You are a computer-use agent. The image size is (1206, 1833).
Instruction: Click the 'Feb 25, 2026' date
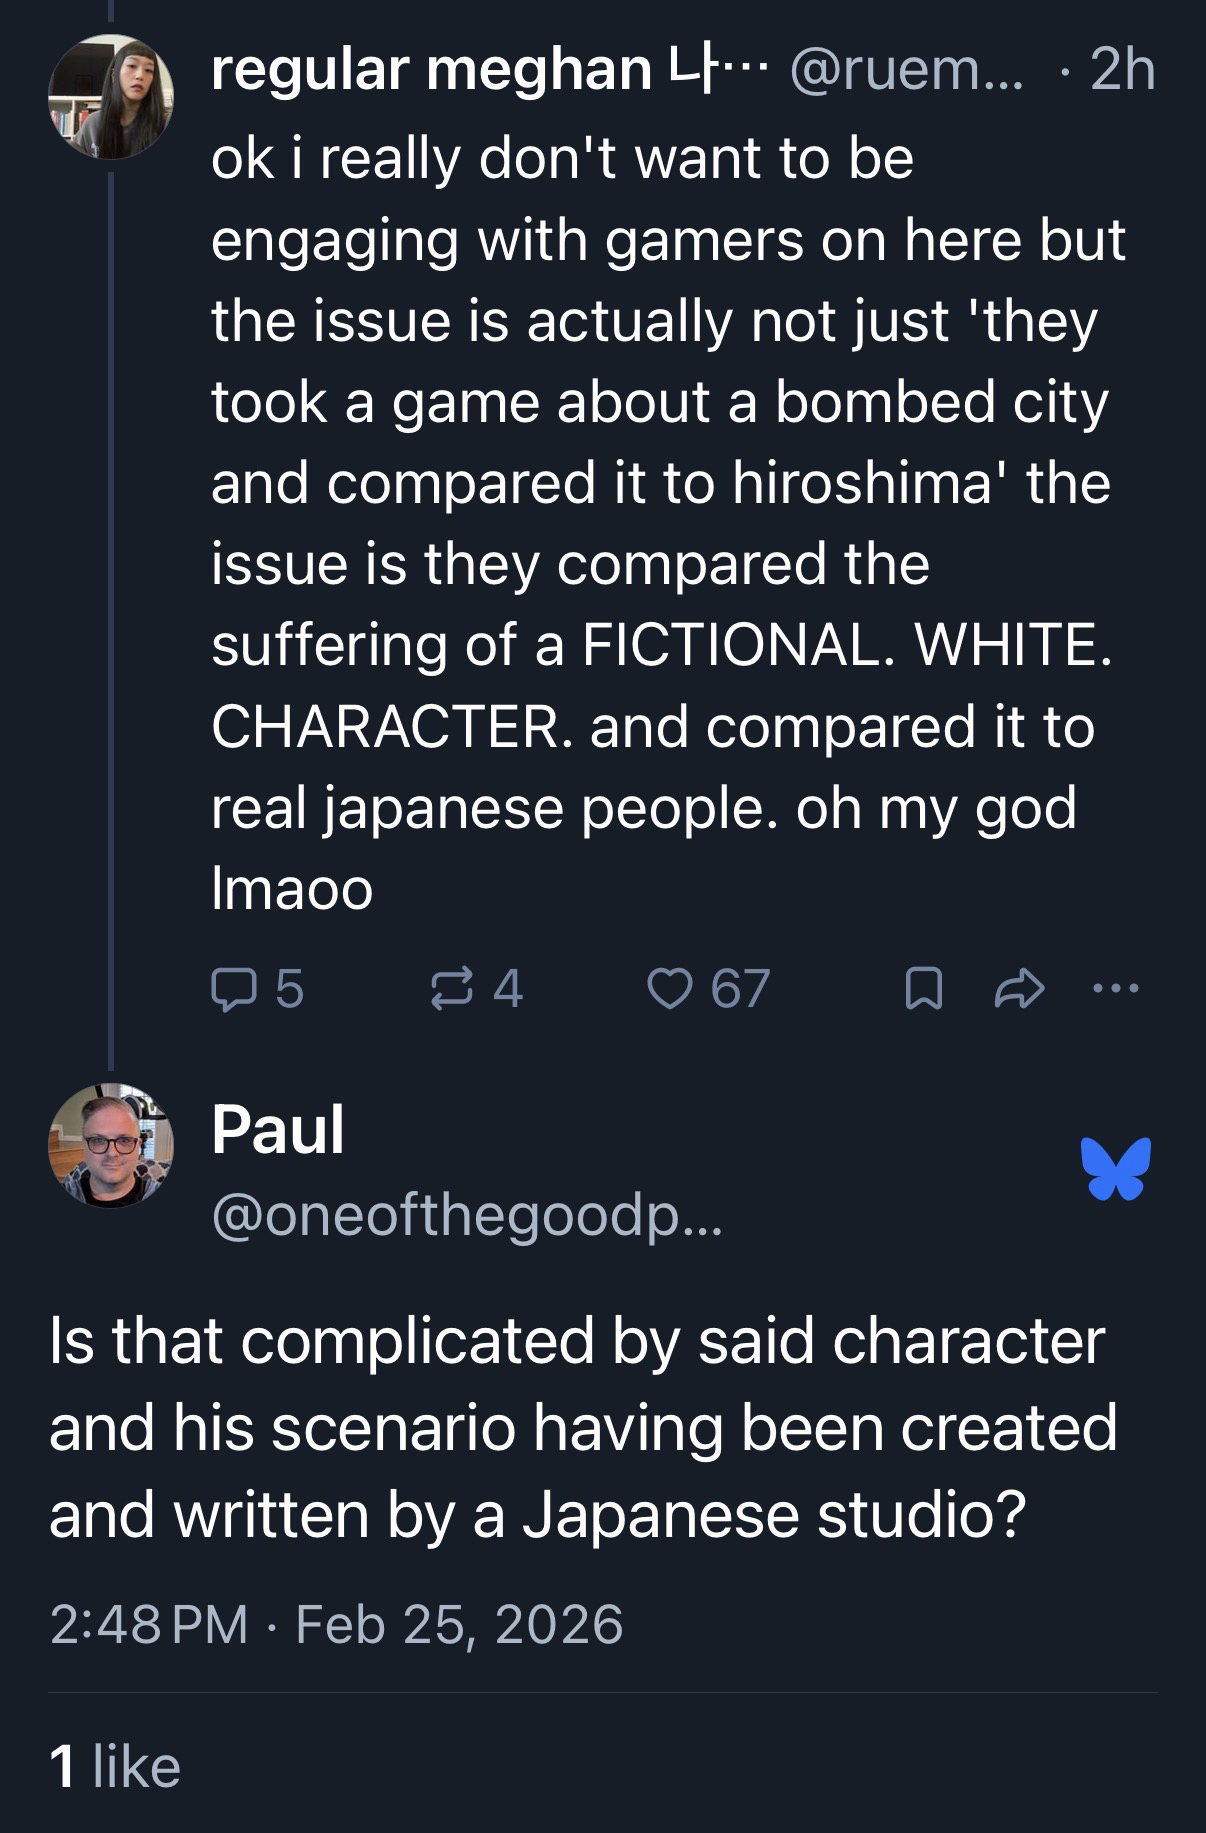point(459,1623)
